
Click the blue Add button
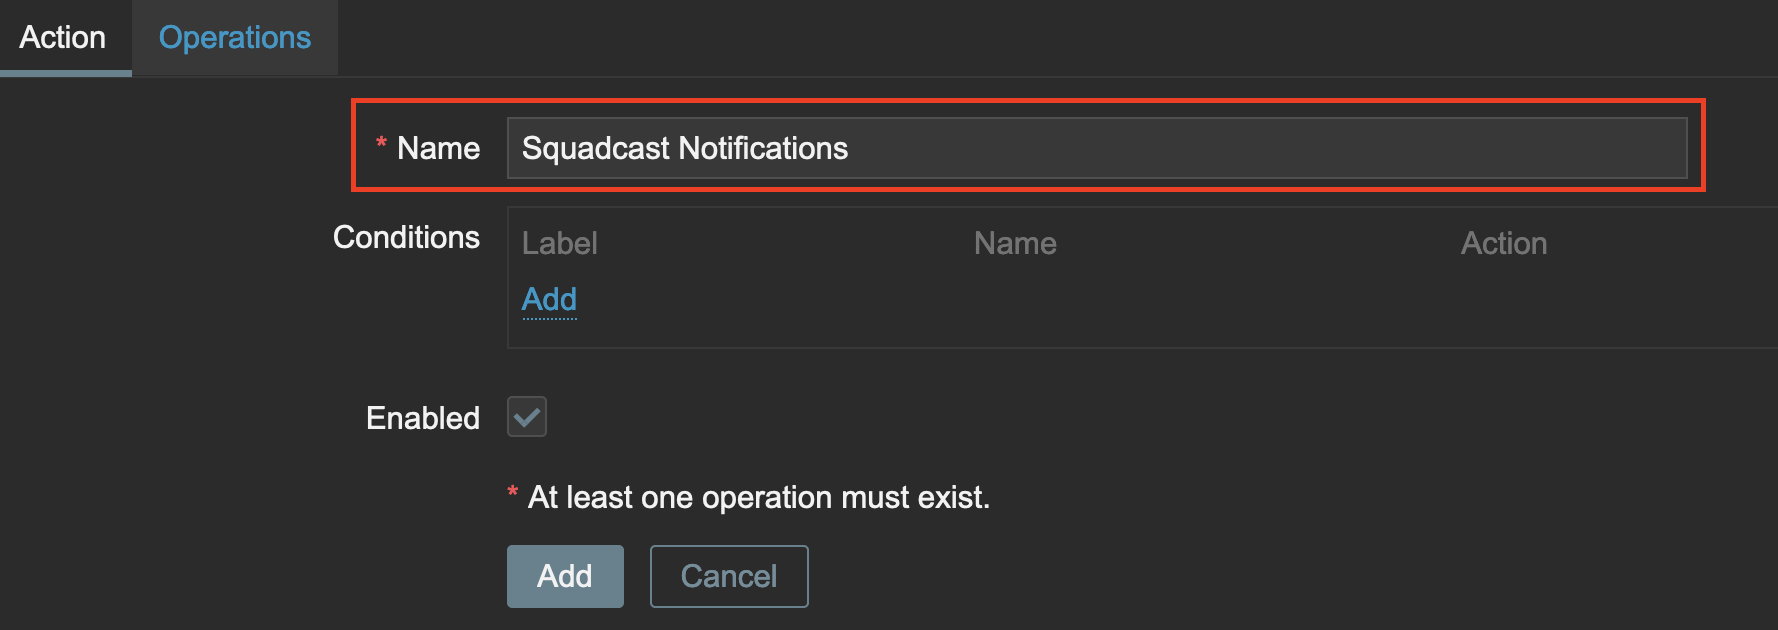565,576
